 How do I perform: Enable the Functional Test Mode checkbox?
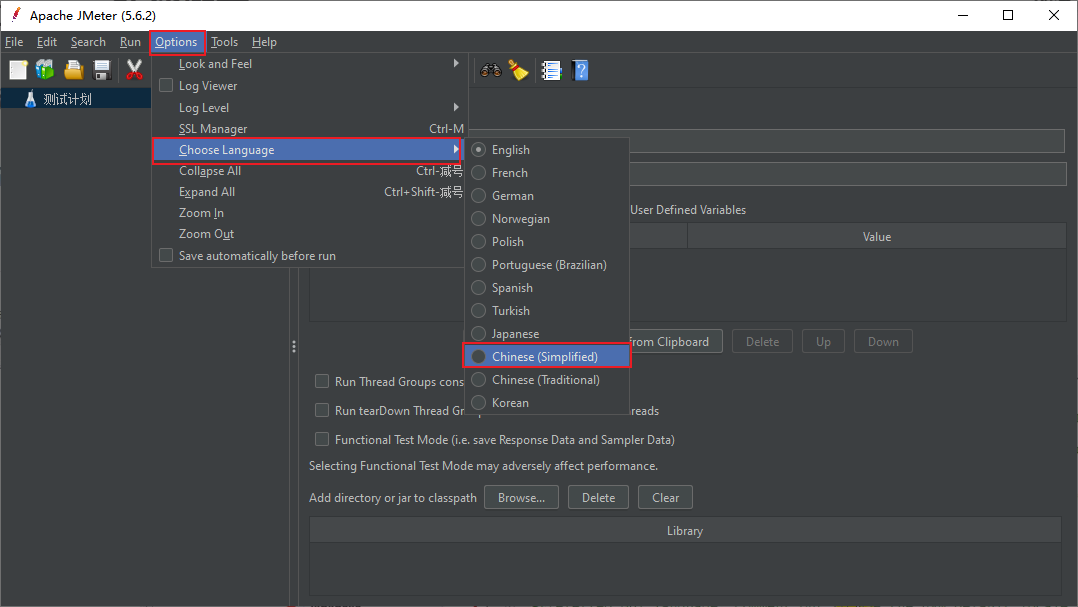tap(322, 439)
